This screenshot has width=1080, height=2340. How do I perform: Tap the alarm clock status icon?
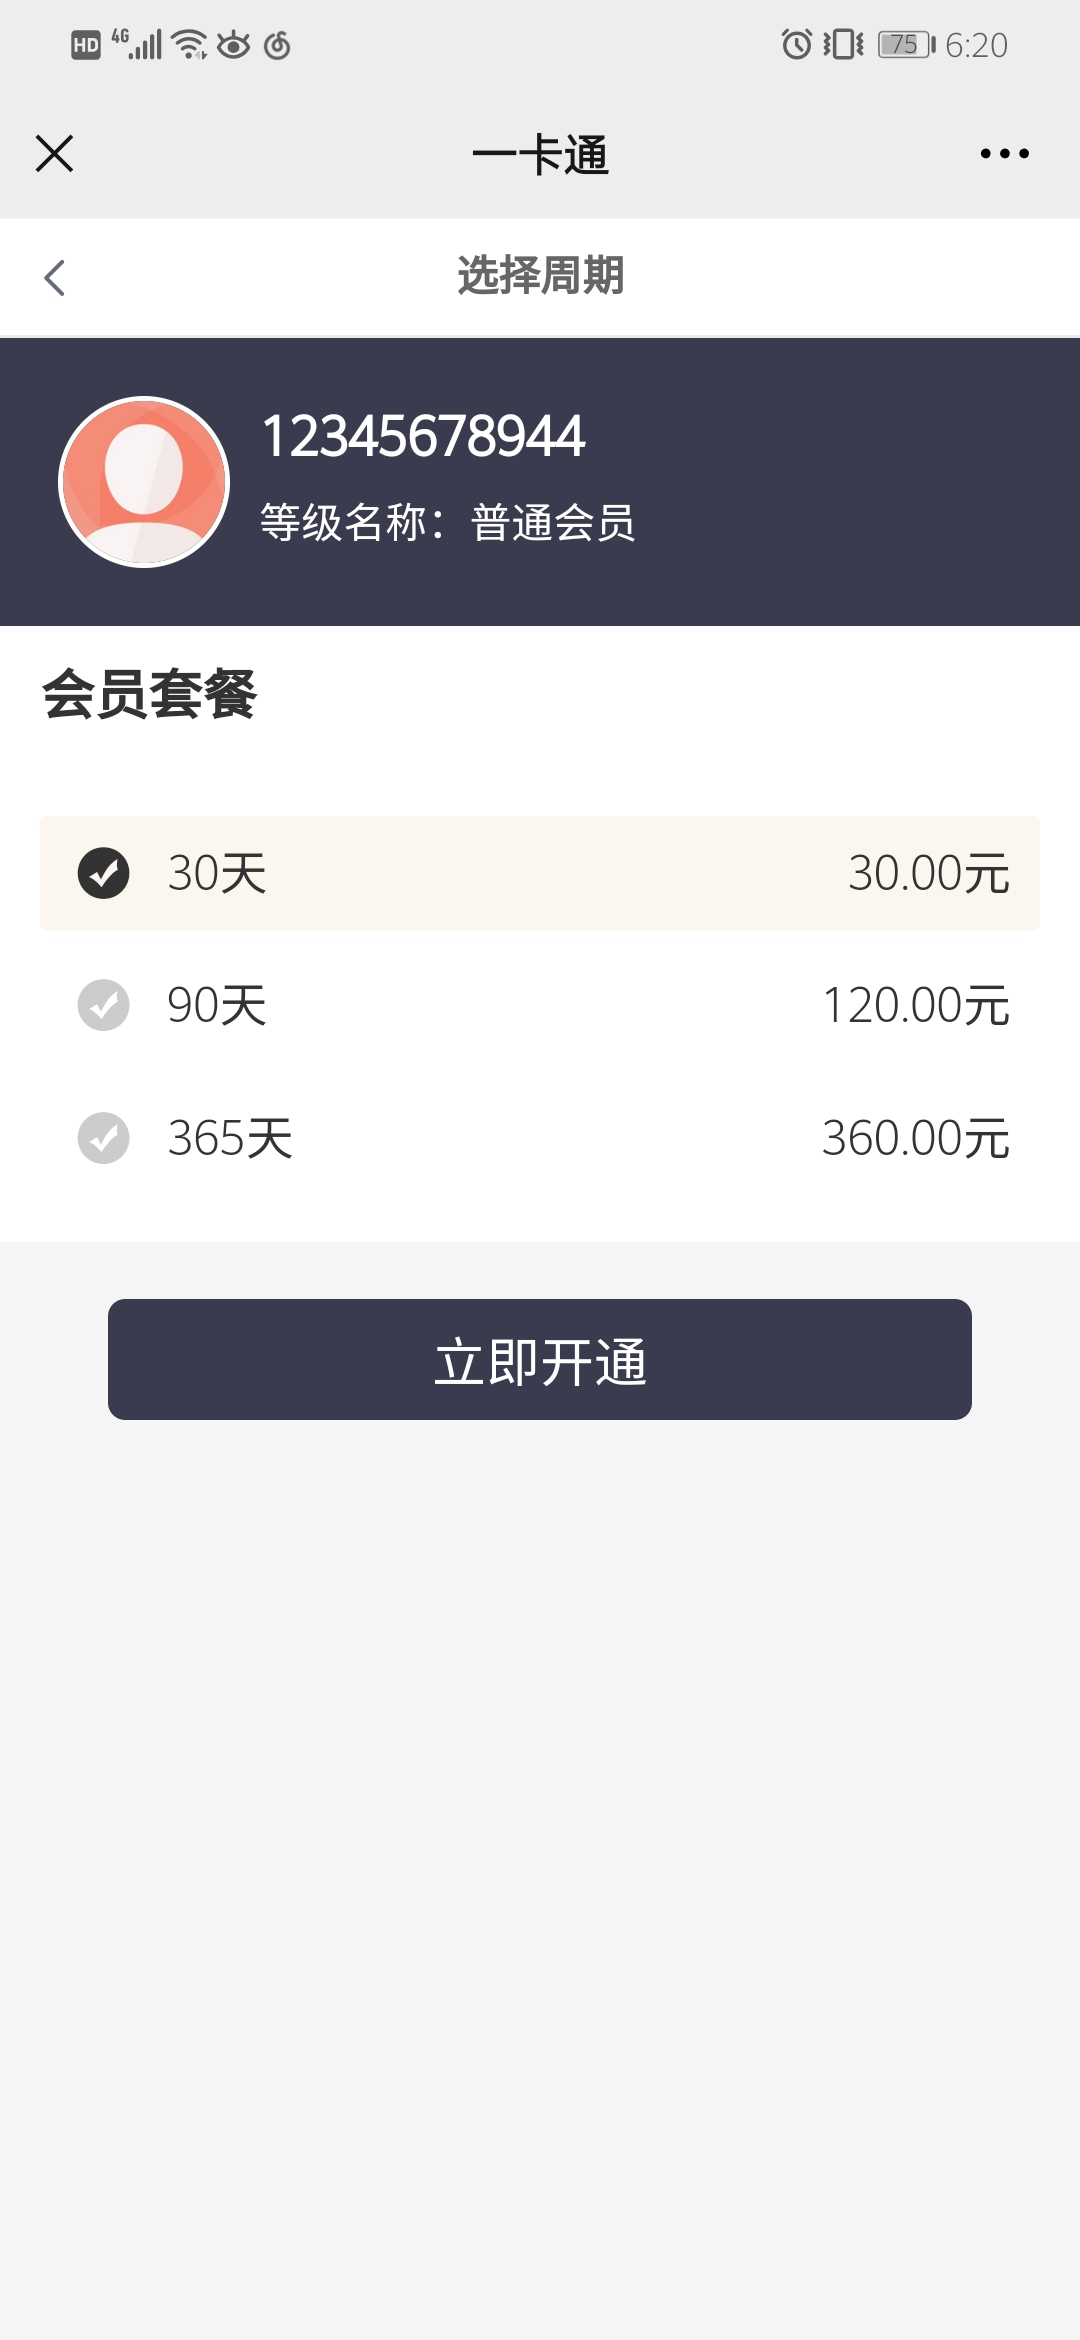[x=796, y=45]
